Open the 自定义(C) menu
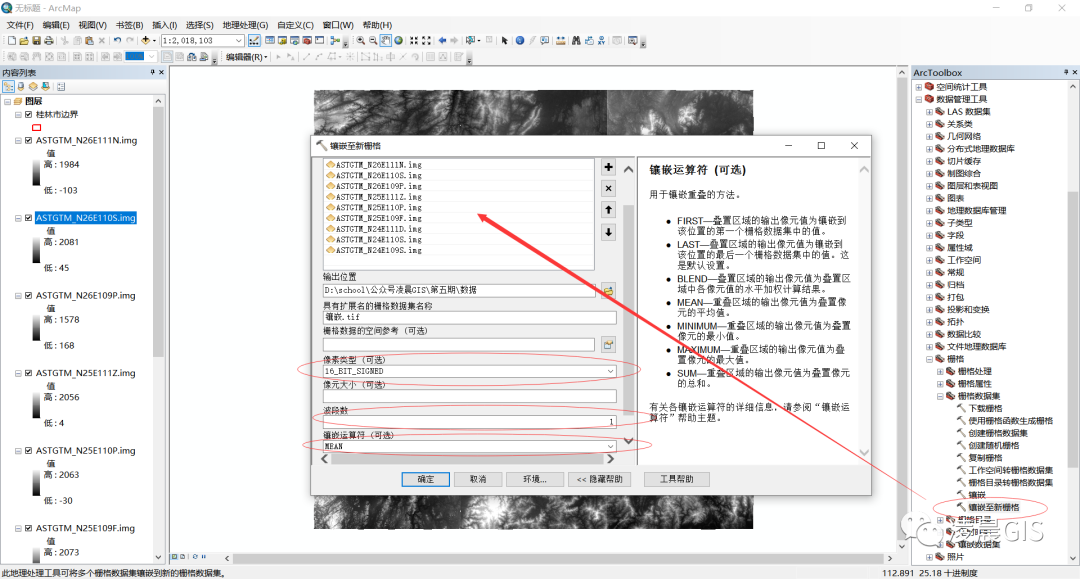 [295, 25]
